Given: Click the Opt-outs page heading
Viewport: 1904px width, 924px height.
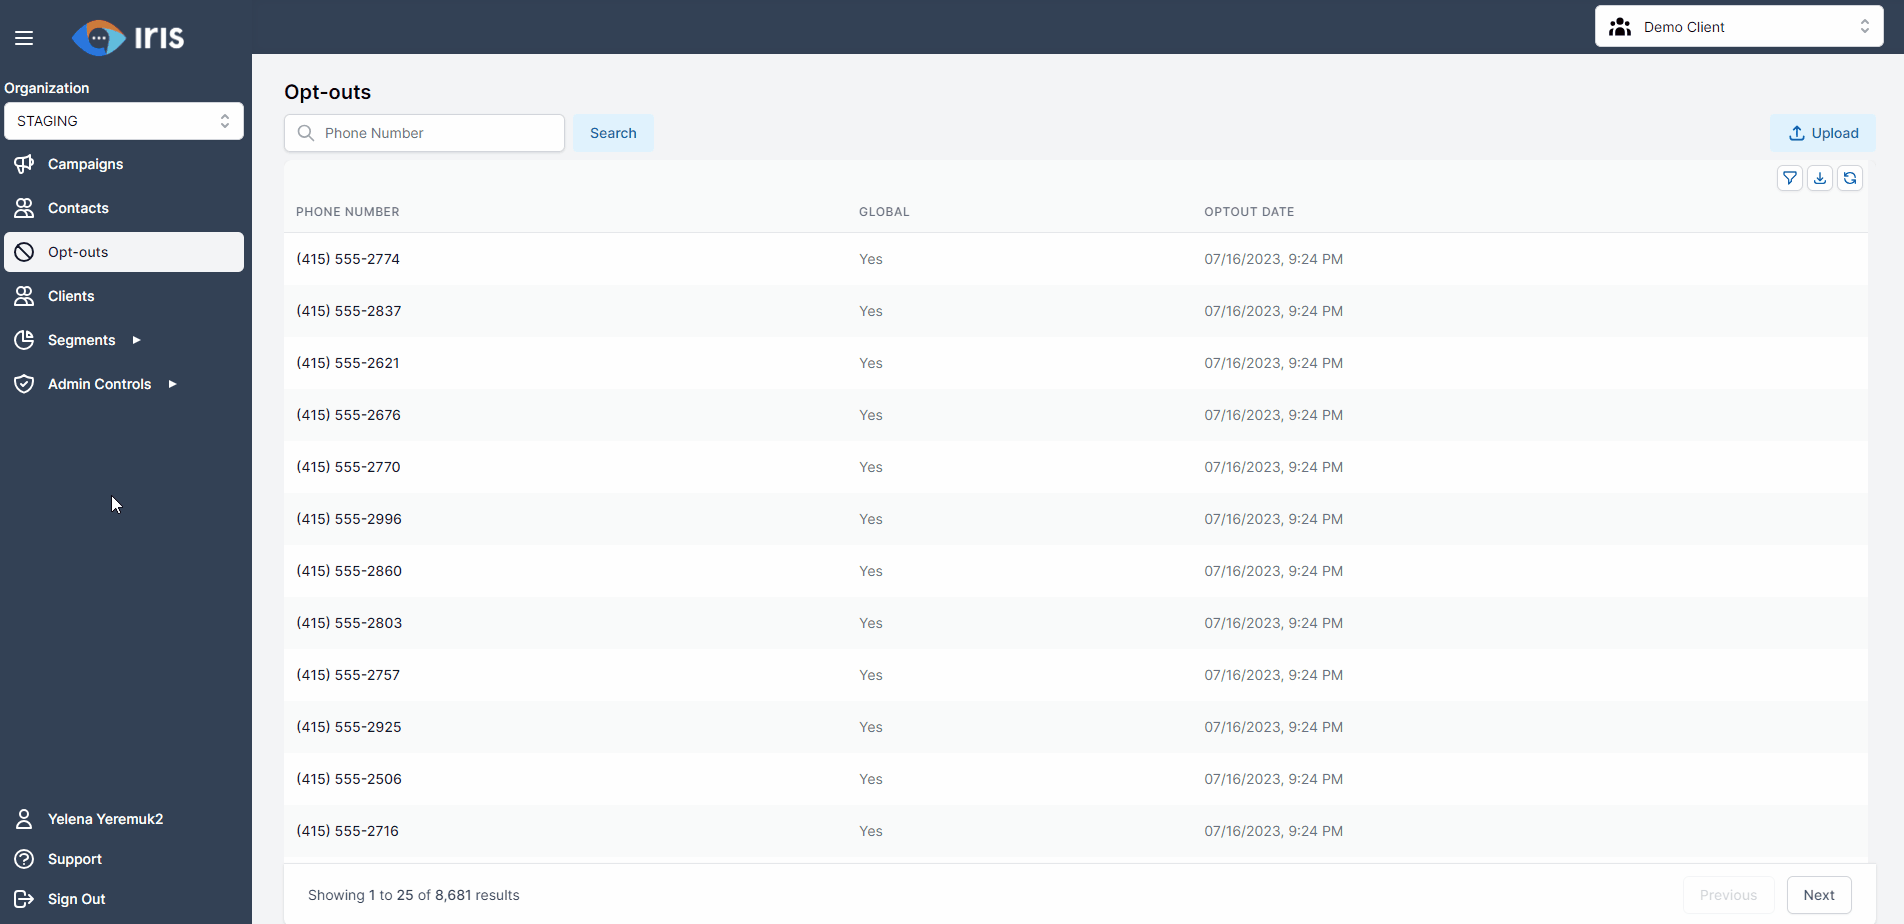Looking at the screenshot, I should (x=327, y=92).
